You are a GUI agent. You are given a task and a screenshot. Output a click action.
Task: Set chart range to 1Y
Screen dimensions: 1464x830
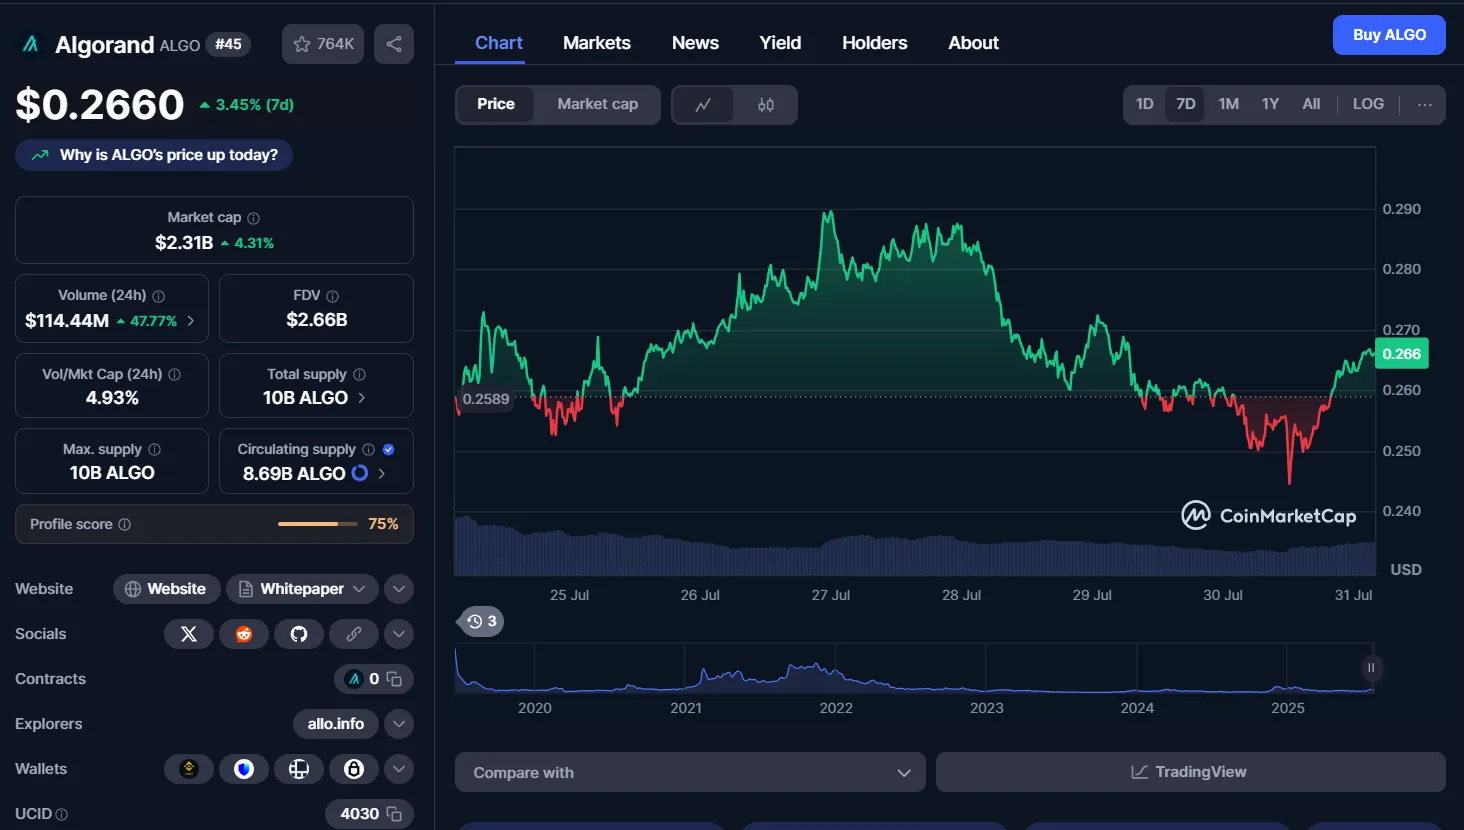click(1271, 104)
